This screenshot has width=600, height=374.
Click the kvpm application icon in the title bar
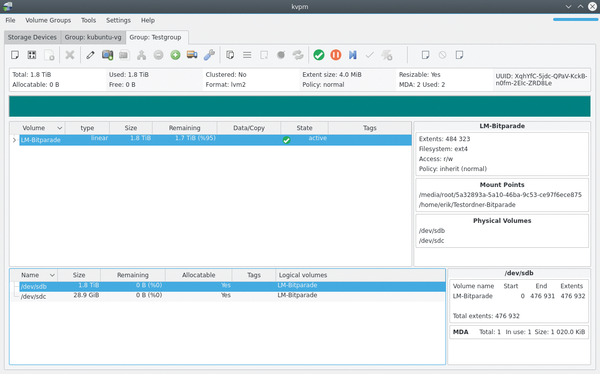7,6
